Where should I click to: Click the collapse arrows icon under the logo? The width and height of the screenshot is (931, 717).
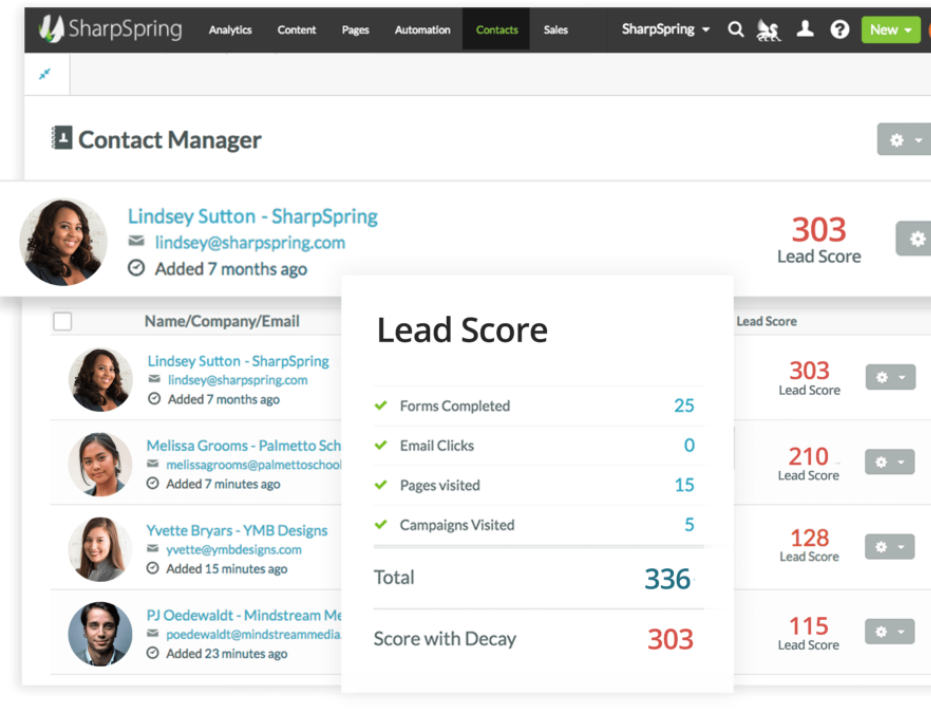[x=45, y=74]
